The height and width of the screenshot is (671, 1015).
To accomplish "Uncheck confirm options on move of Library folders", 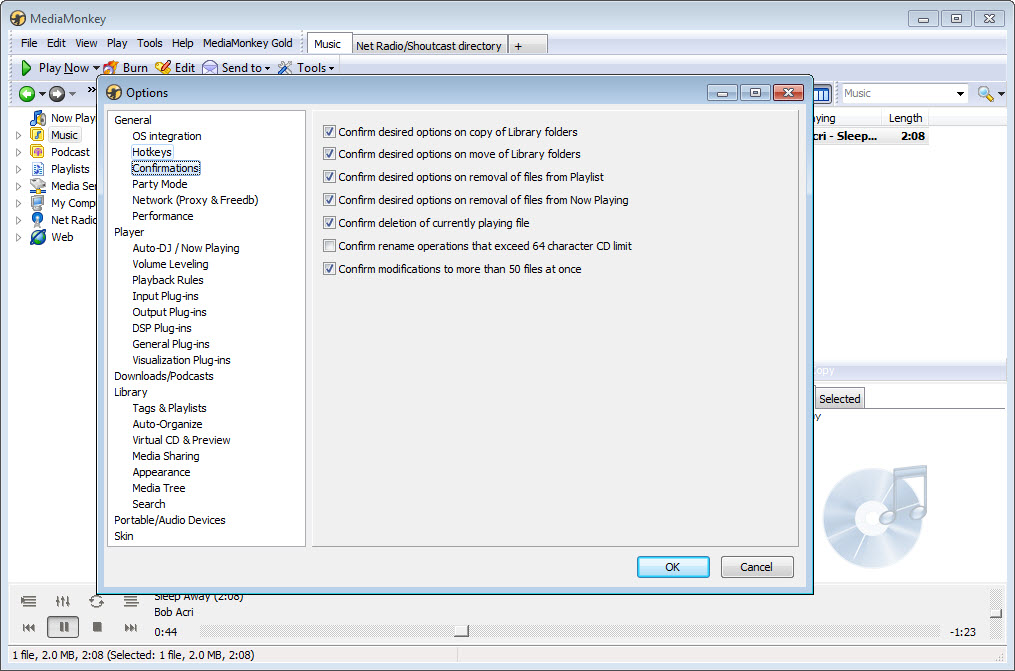I will [329, 154].
